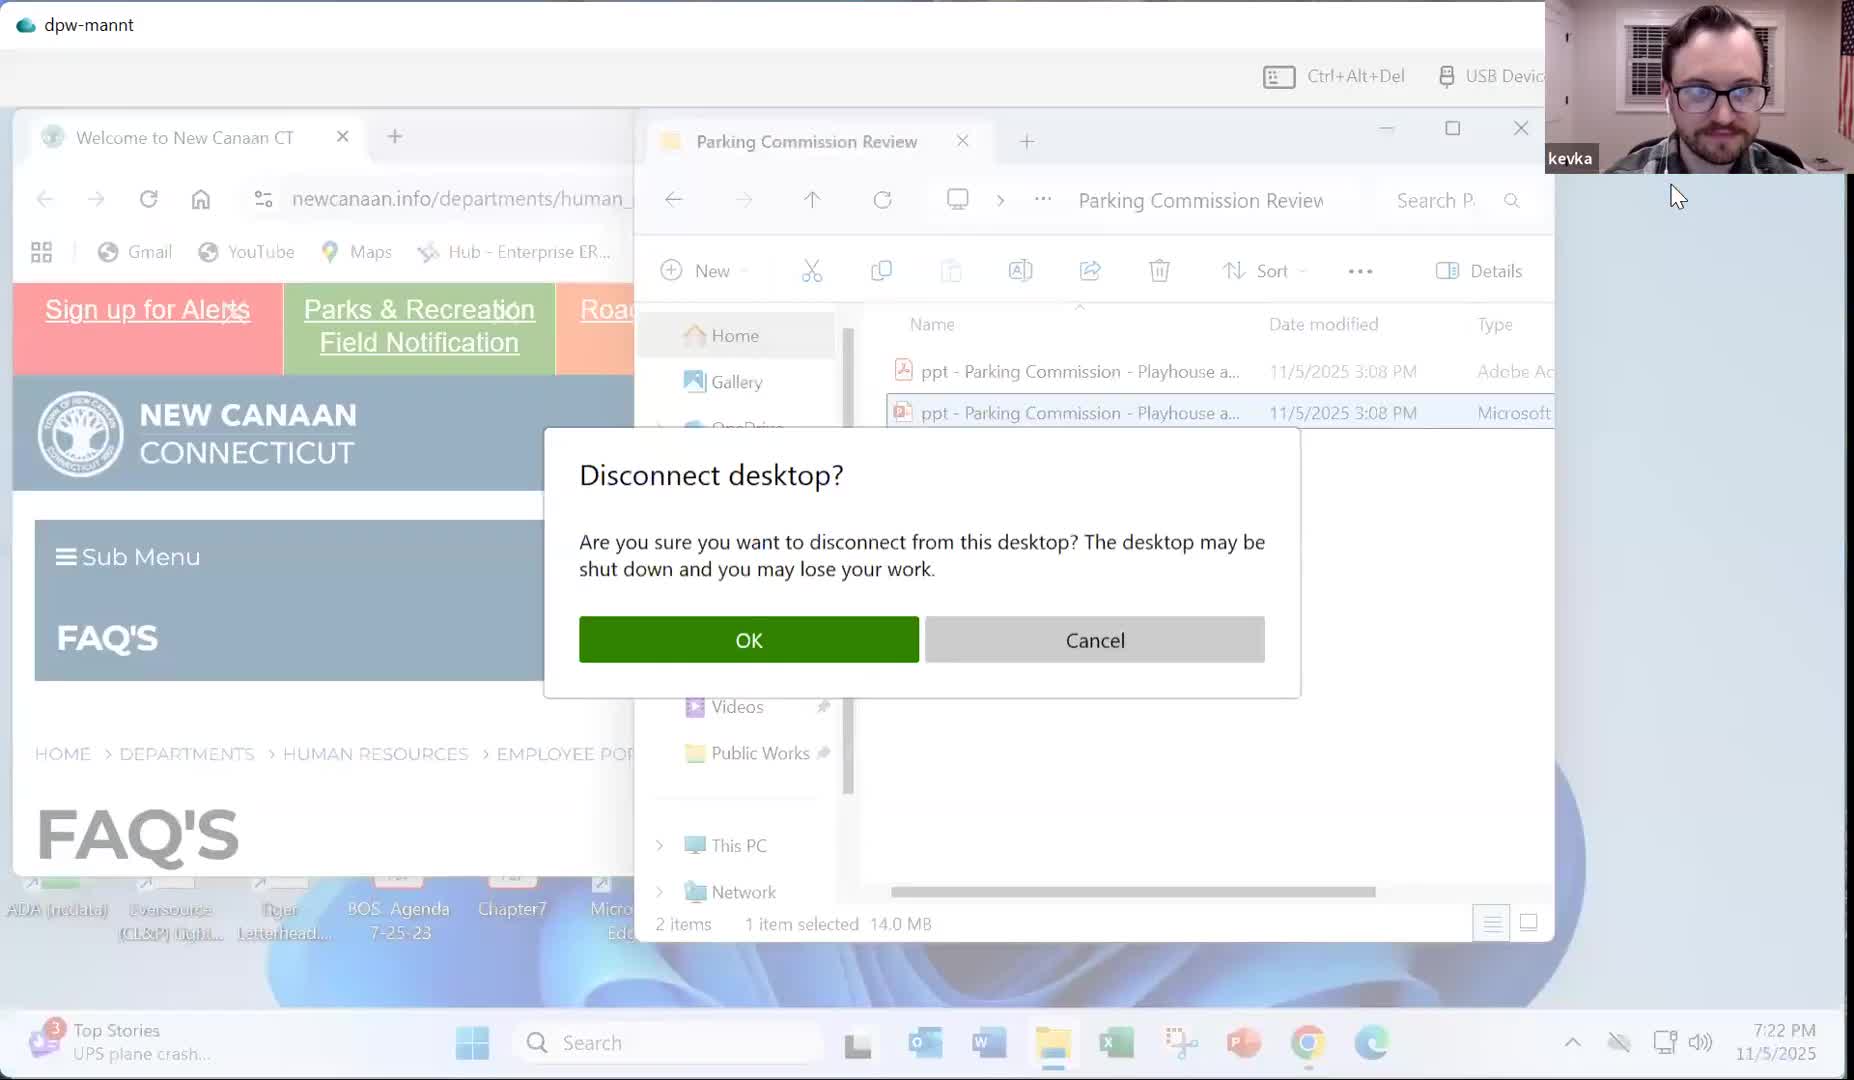Click the Share icon in Explorer toolbar
The image size is (1854, 1080).
[1090, 271]
